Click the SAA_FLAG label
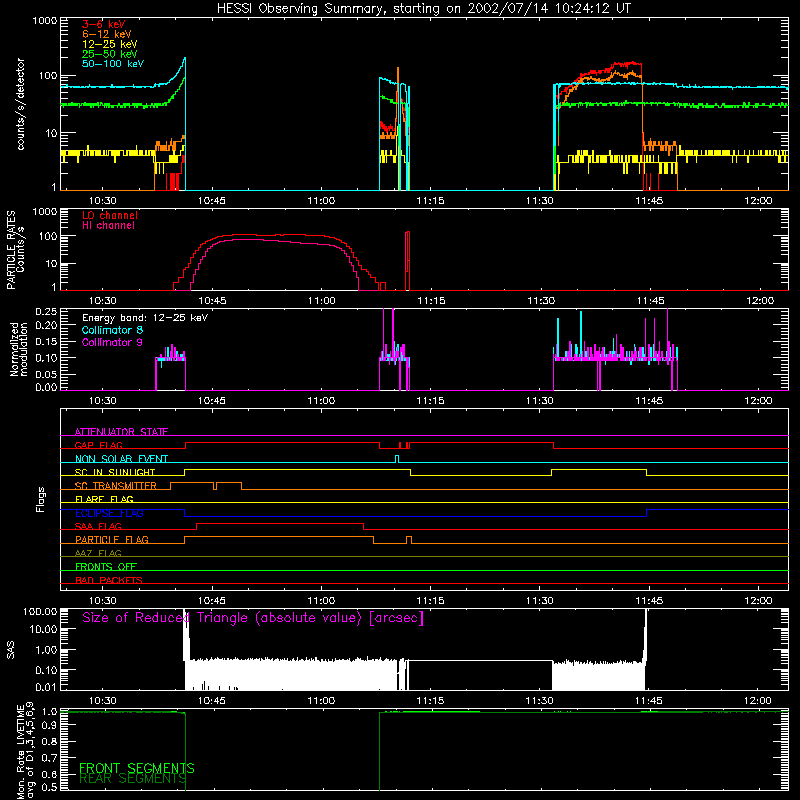Screen dimensions: 800x800 [x=98, y=526]
